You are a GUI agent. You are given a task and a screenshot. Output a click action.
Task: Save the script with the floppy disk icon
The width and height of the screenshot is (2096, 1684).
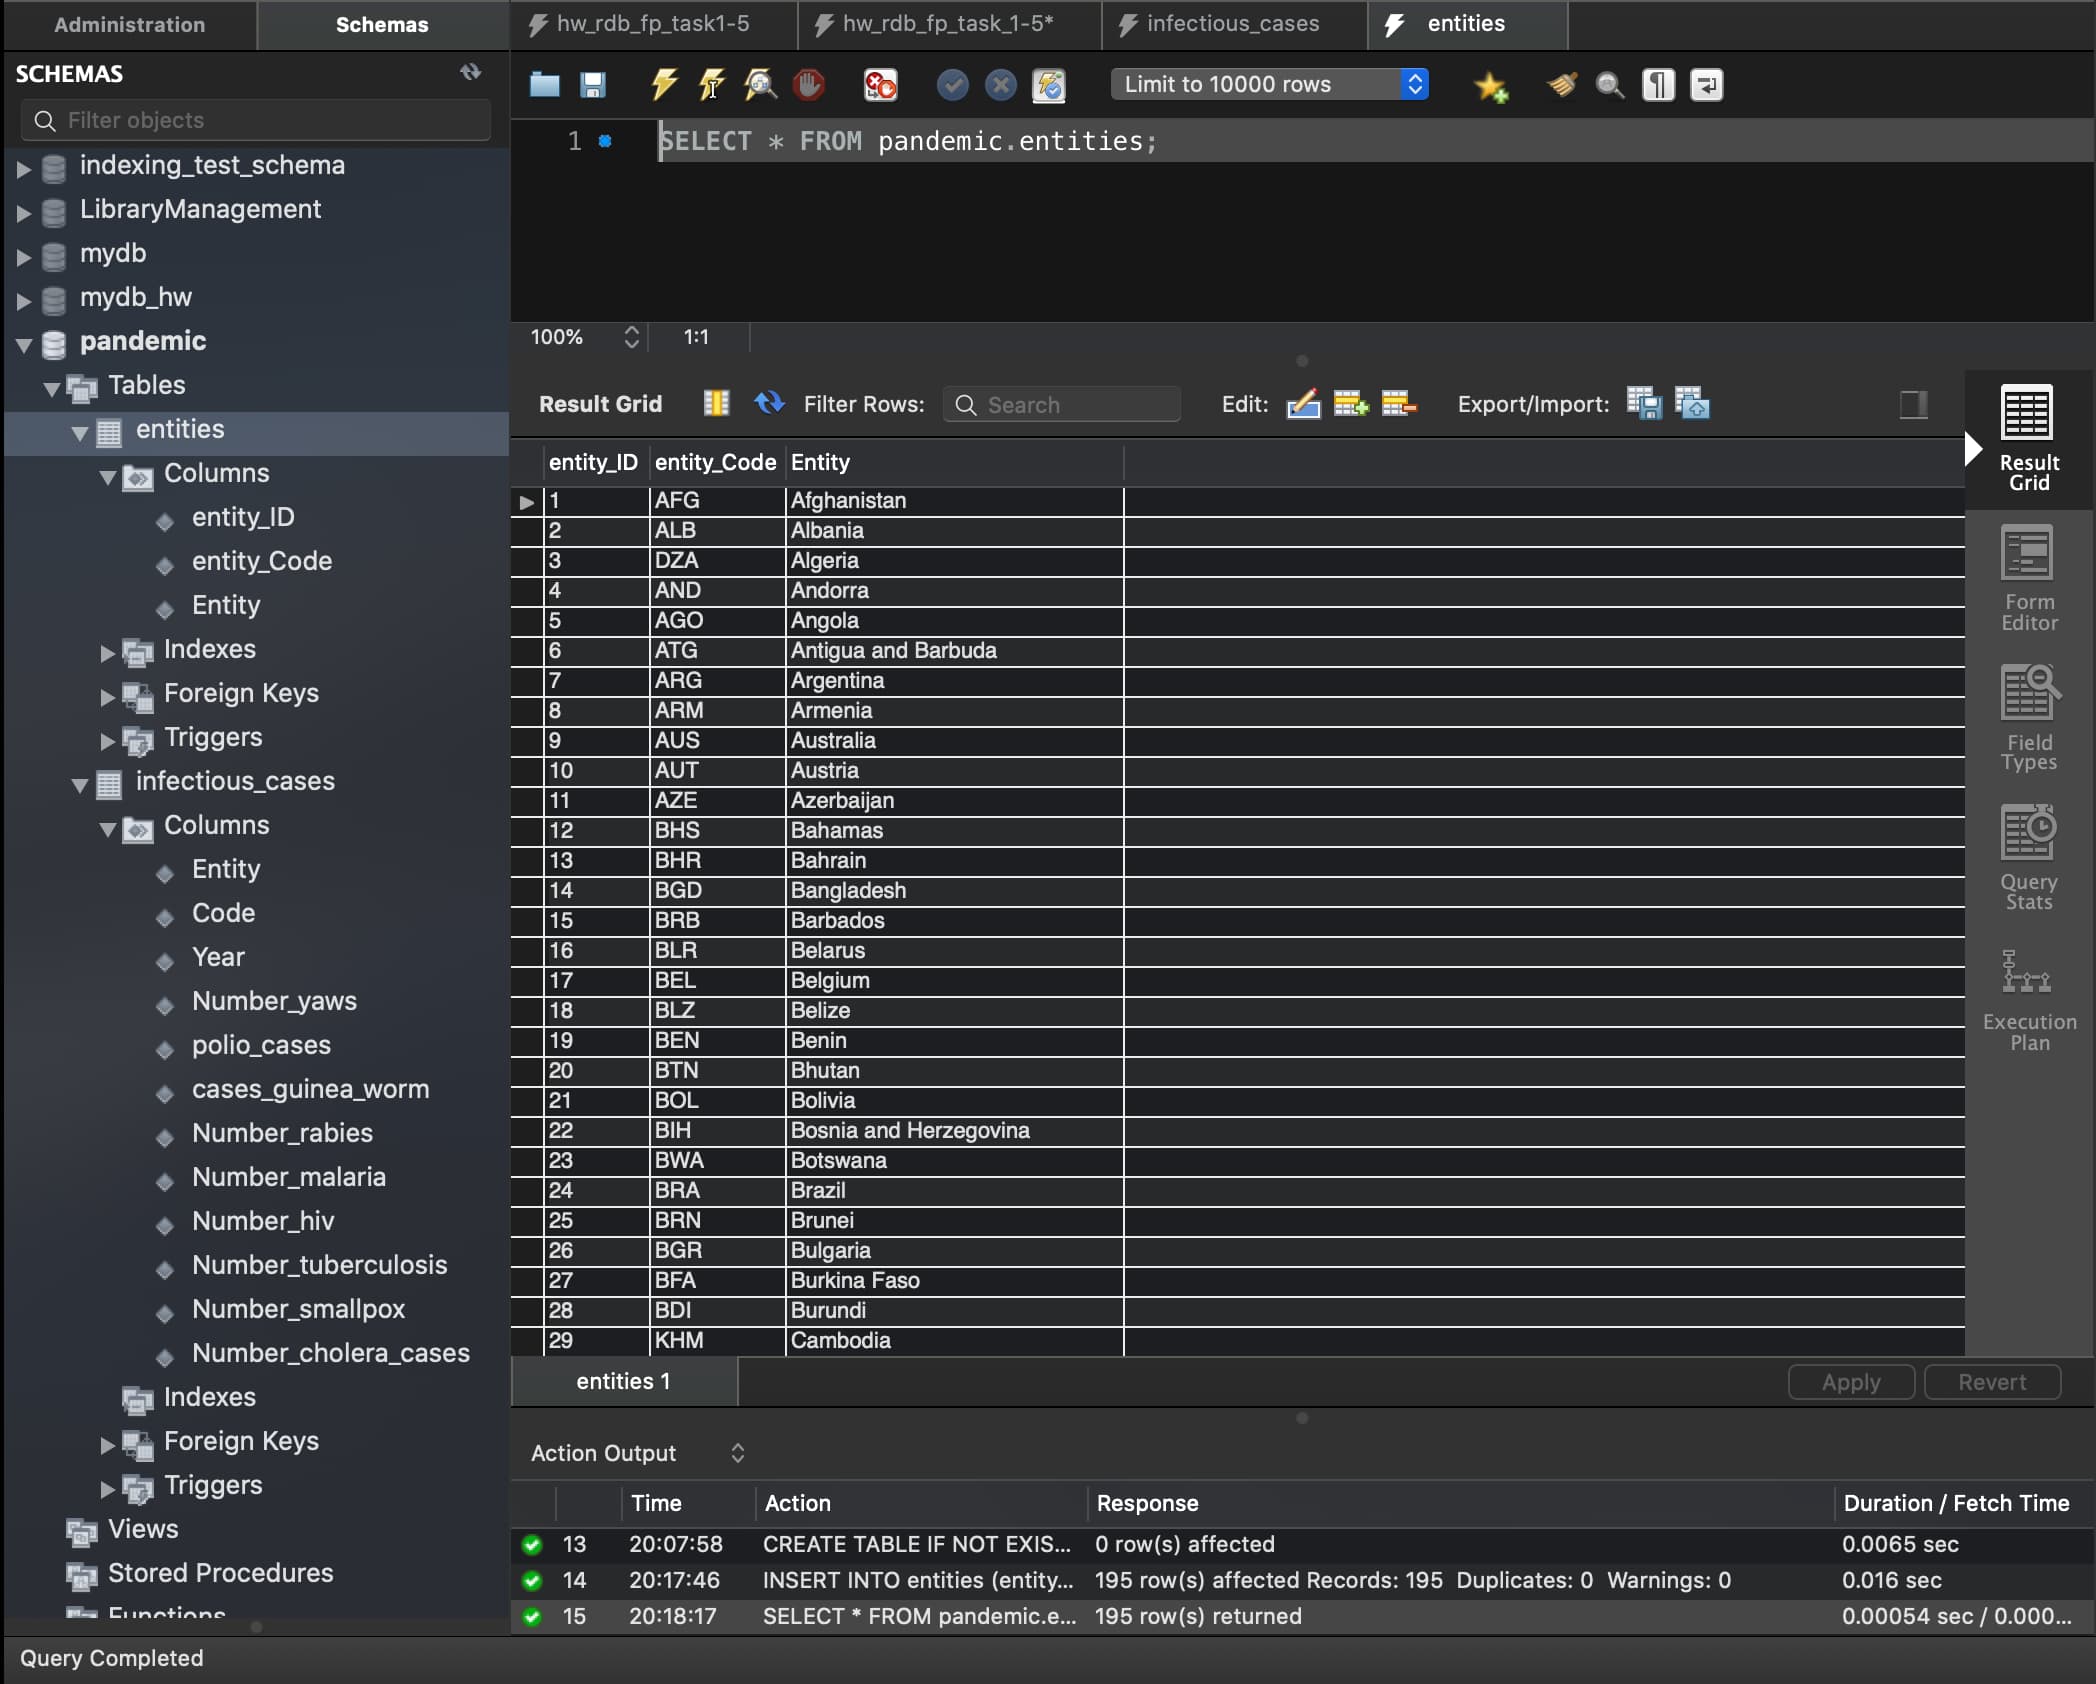[593, 85]
